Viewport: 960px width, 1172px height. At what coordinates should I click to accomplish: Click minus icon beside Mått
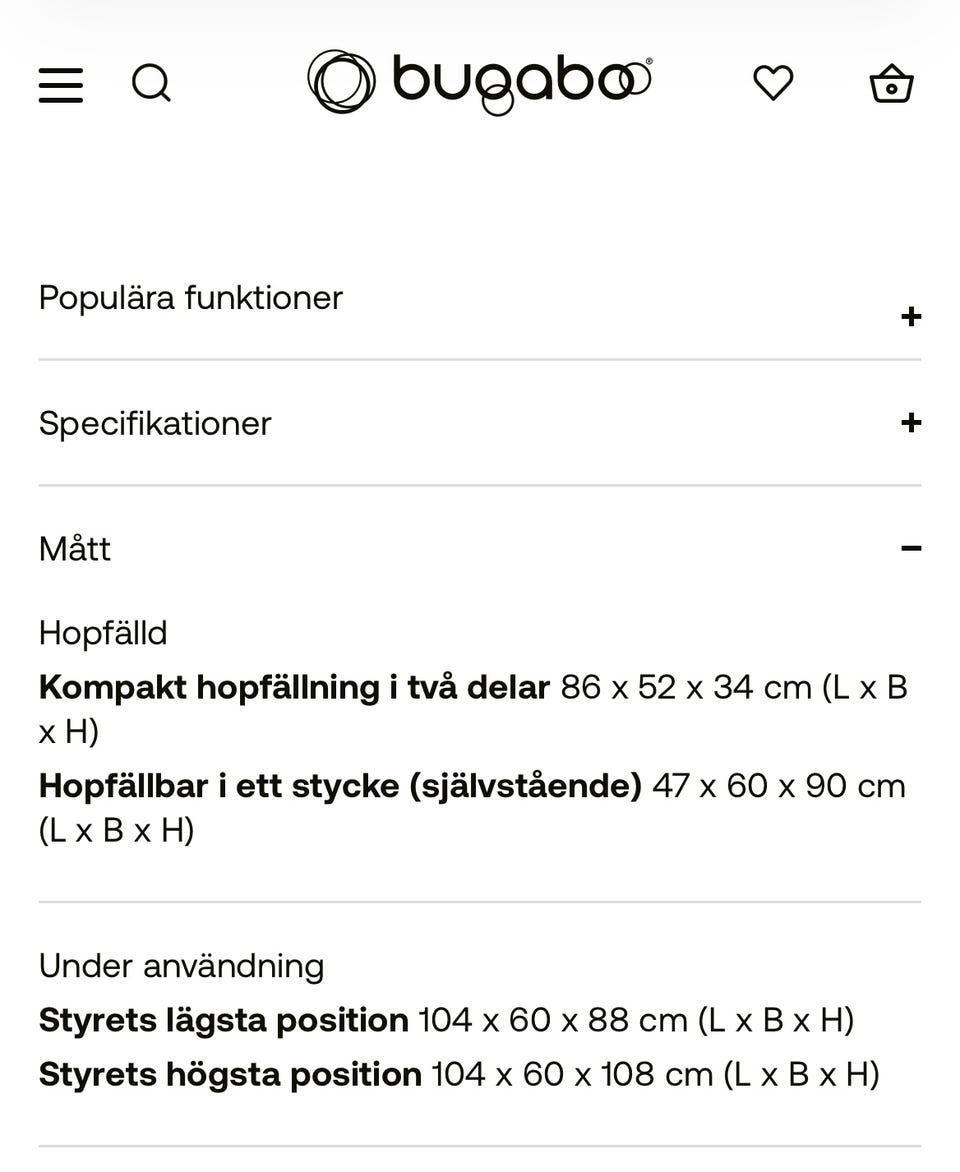[x=911, y=549]
